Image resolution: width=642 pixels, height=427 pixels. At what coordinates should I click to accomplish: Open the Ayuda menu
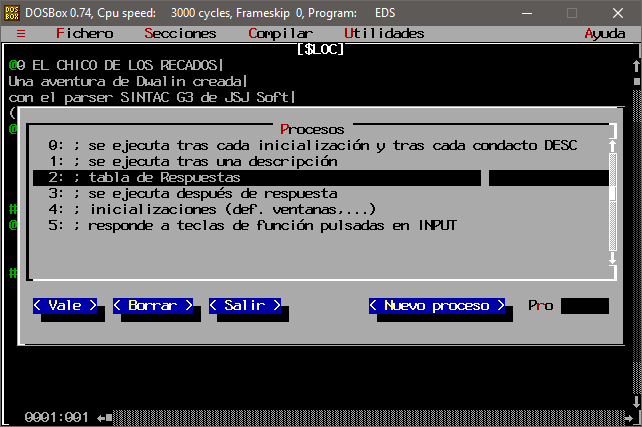pos(605,34)
